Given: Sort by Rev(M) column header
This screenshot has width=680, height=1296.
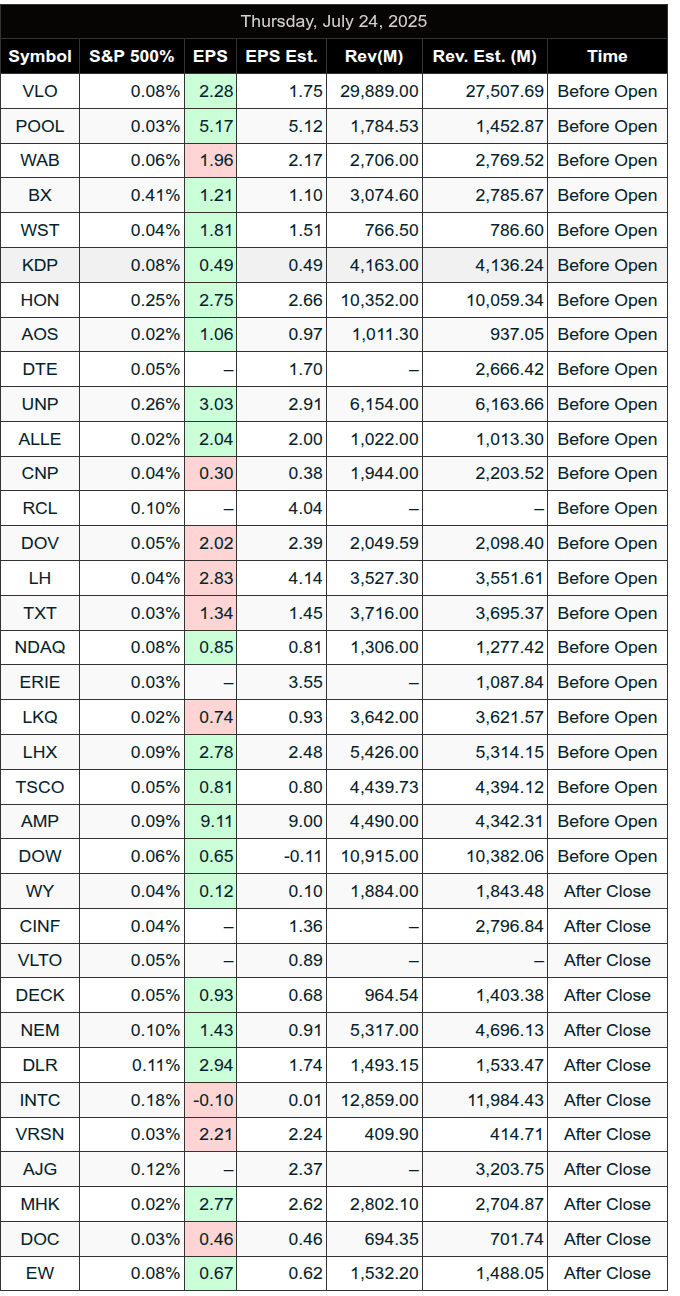Looking at the screenshot, I should [375, 56].
